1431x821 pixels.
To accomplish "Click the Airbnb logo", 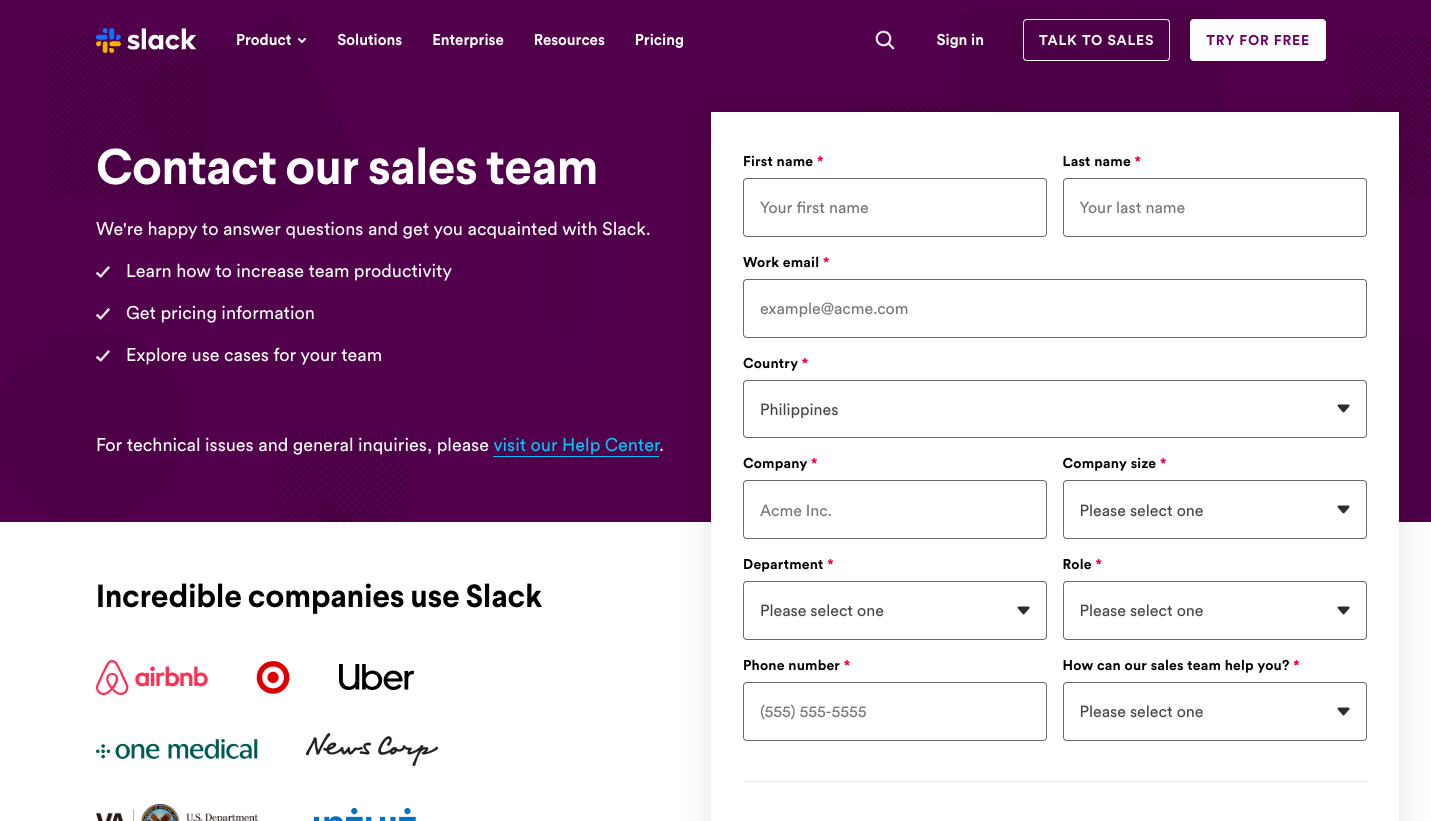I will coord(152,678).
